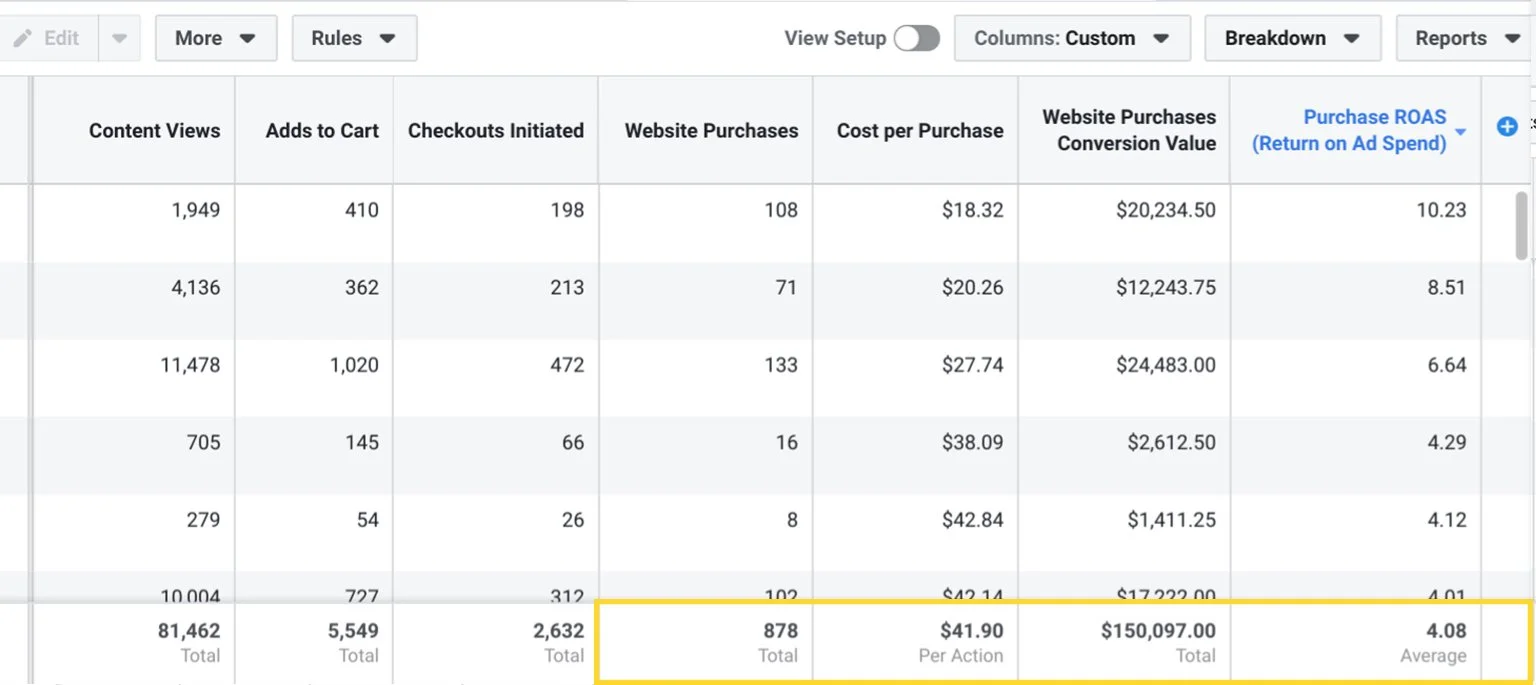This screenshot has width=1536, height=685.
Task: Toggle the View Setup switch
Action: tap(916, 38)
